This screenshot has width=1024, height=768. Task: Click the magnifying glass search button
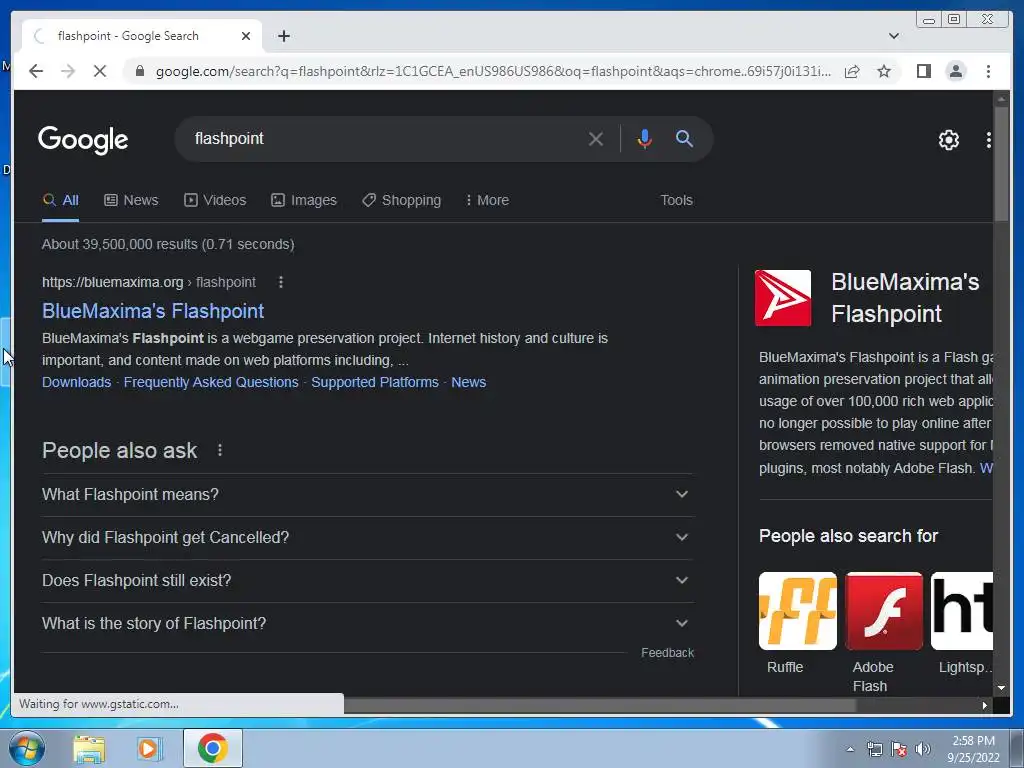[684, 138]
